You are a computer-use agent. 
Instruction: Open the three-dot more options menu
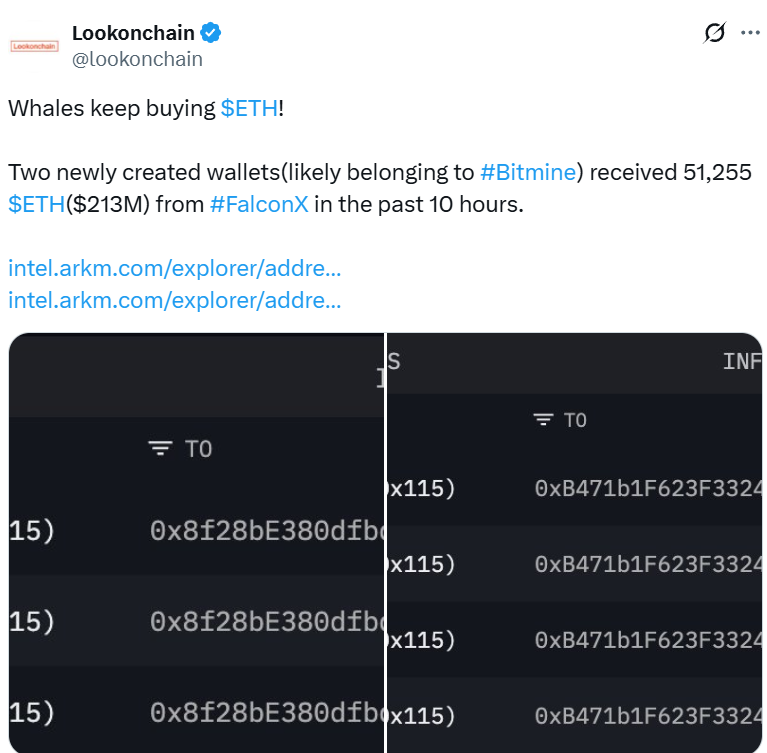[749, 33]
